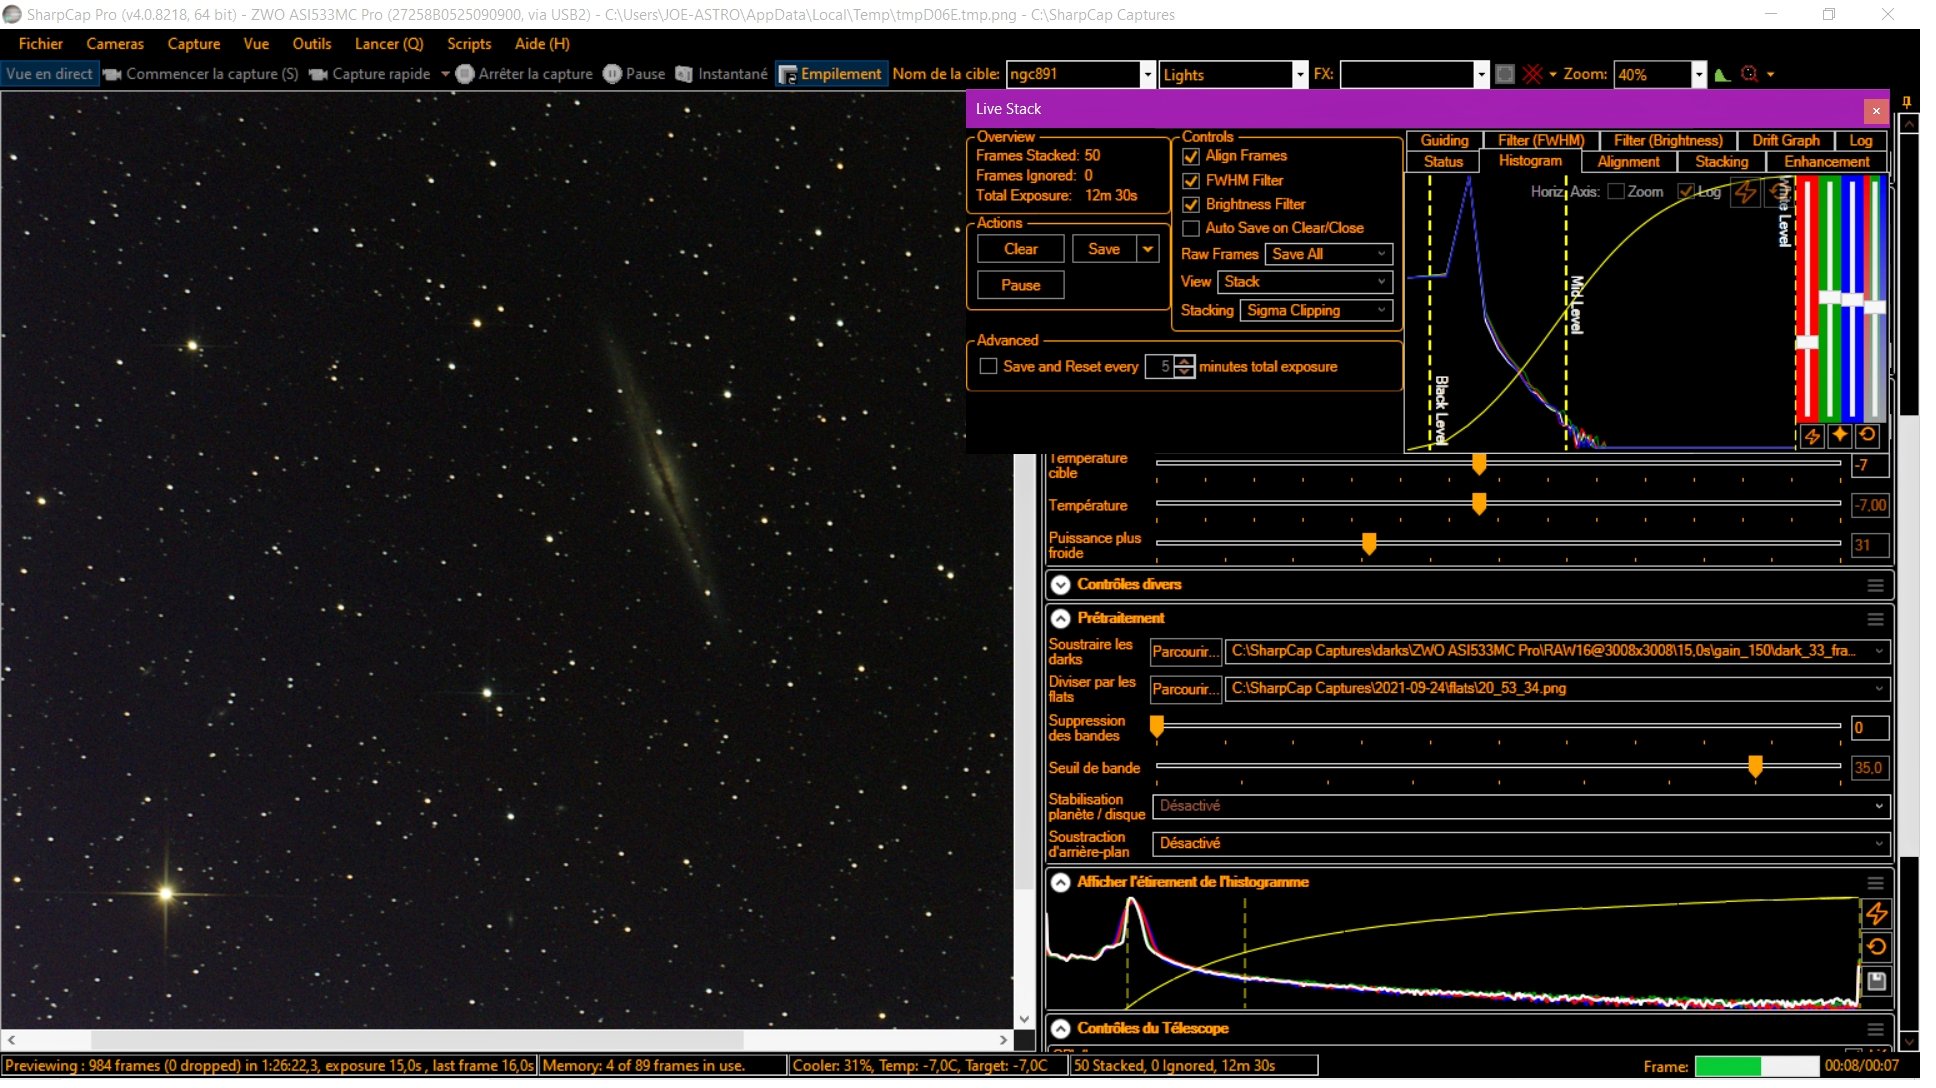Click the Clear button in Actions
This screenshot has width=1936, height=1088.
[1020, 249]
